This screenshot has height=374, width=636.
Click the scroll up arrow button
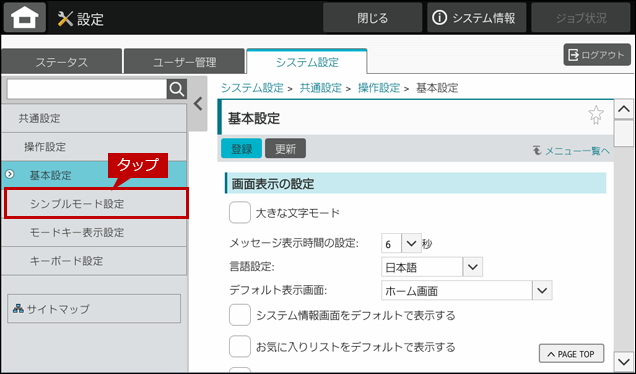click(x=624, y=109)
